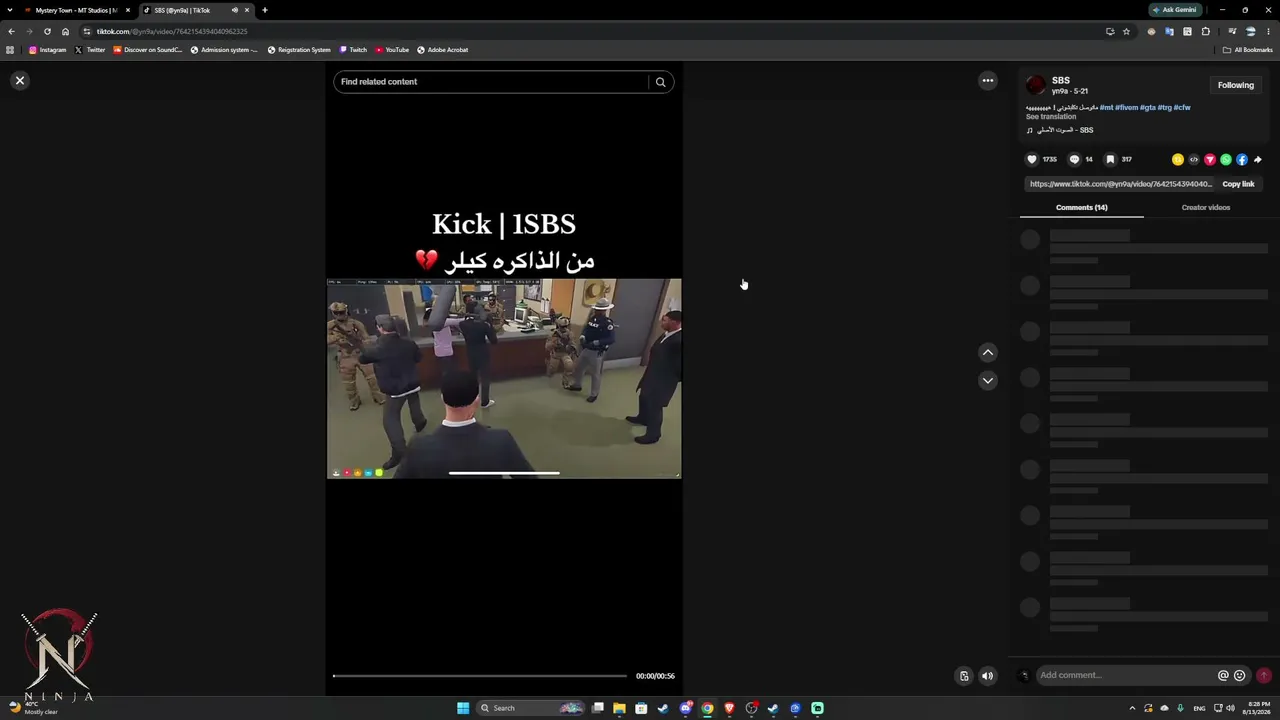The width and height of the screenshot is (1280, 720).
Task: Open a new browser tab
Action: 265,10
